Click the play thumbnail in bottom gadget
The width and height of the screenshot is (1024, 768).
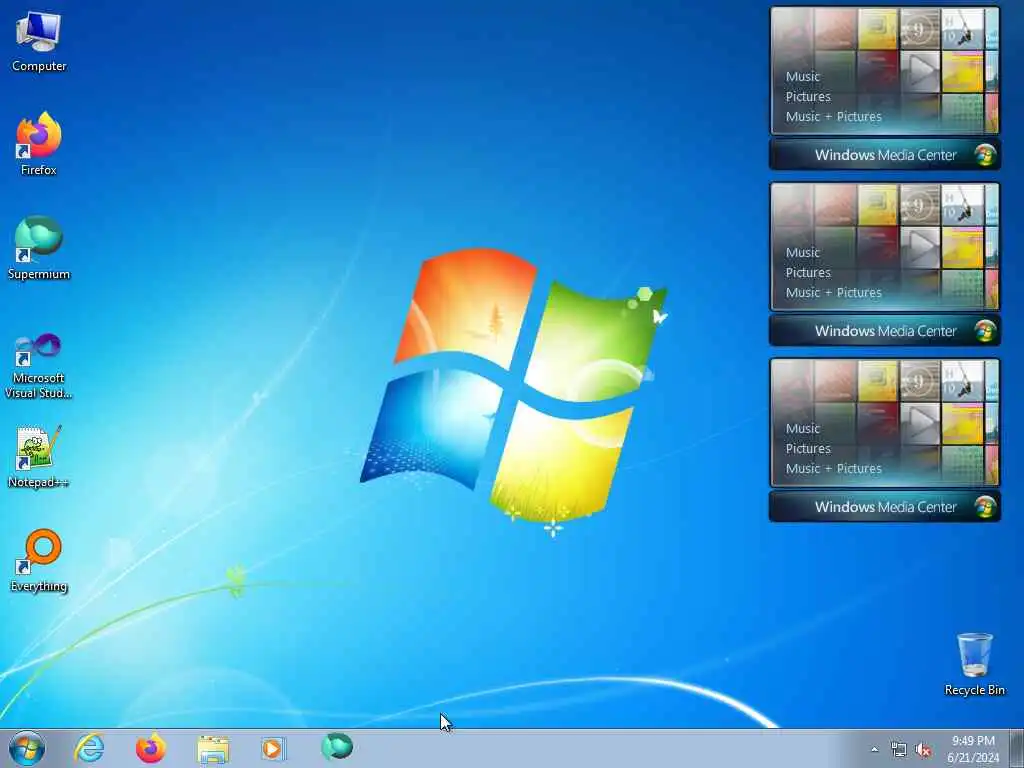pyautogui.click(x=920, y=424)
